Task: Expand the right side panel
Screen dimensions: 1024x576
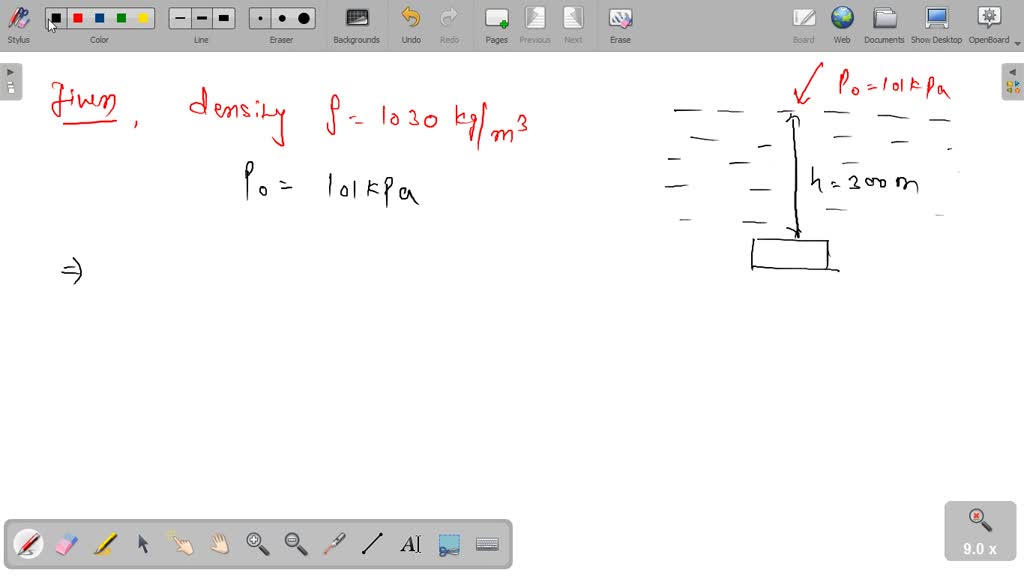Action: [1013, 71]
